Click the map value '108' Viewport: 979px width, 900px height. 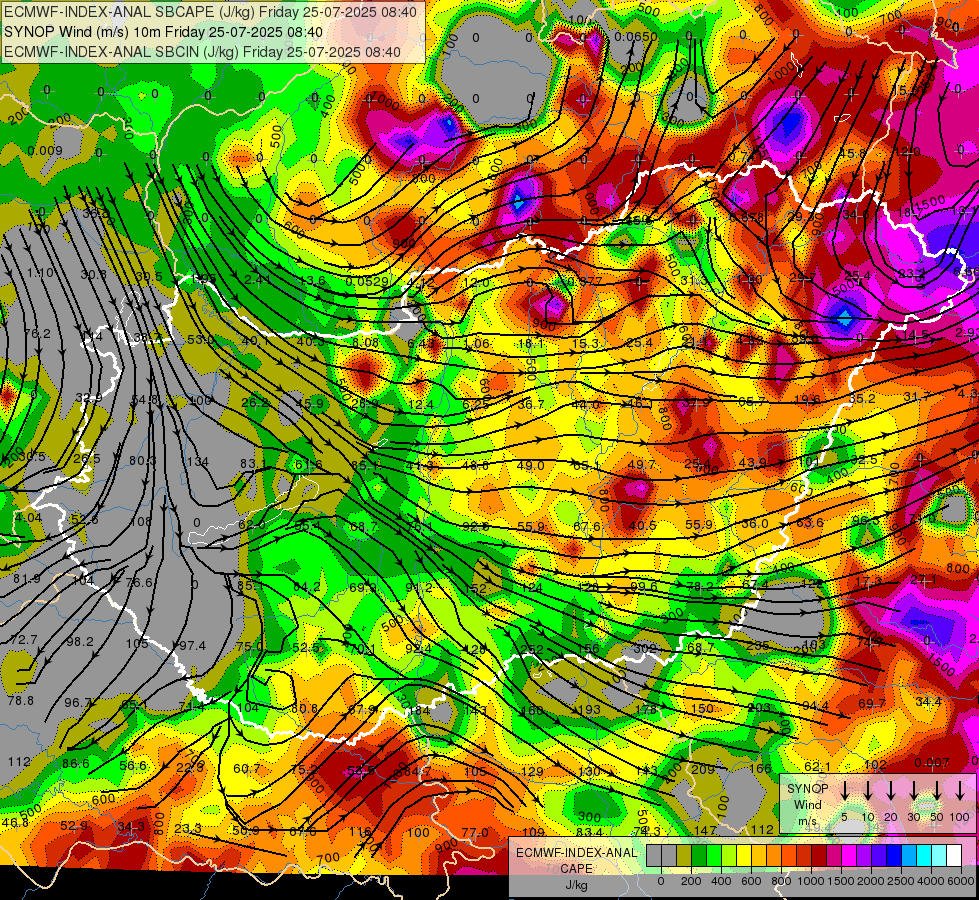[x=141, y=522]
